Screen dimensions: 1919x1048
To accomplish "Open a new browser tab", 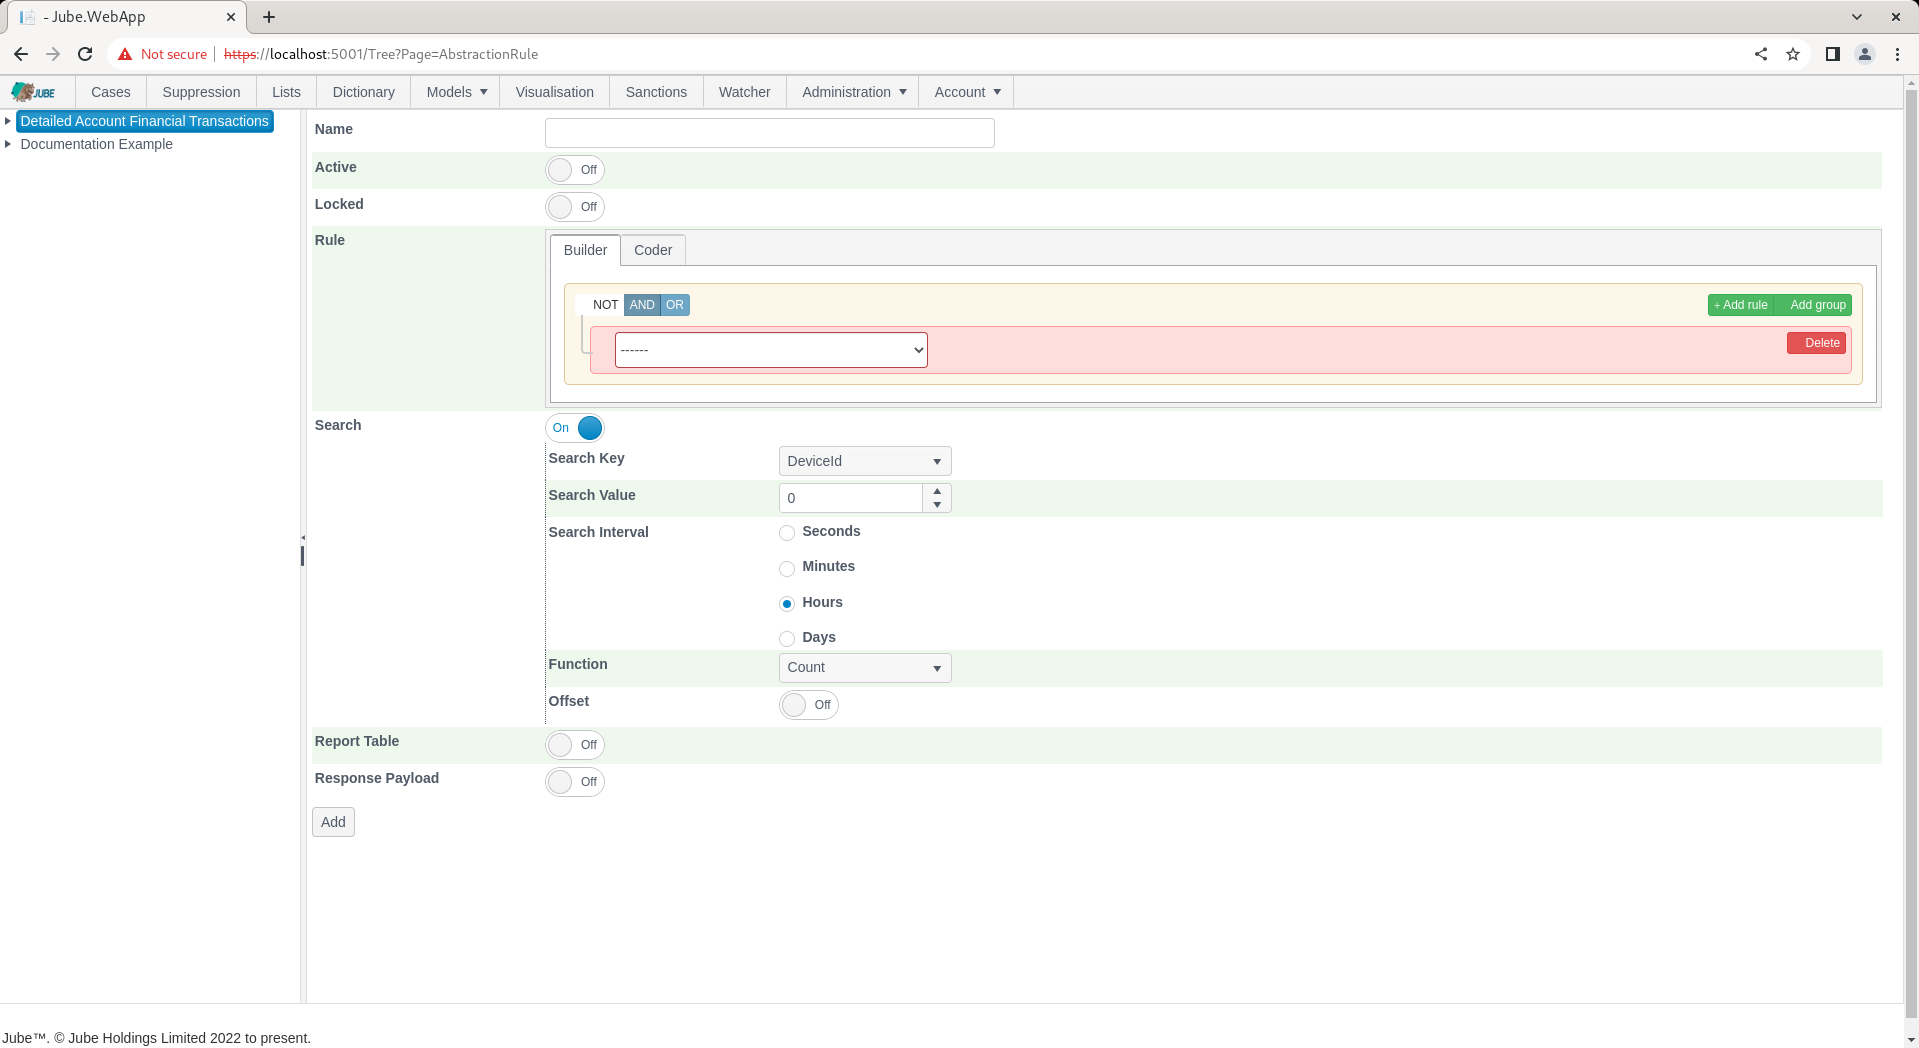I will click(x=269, y=17).
